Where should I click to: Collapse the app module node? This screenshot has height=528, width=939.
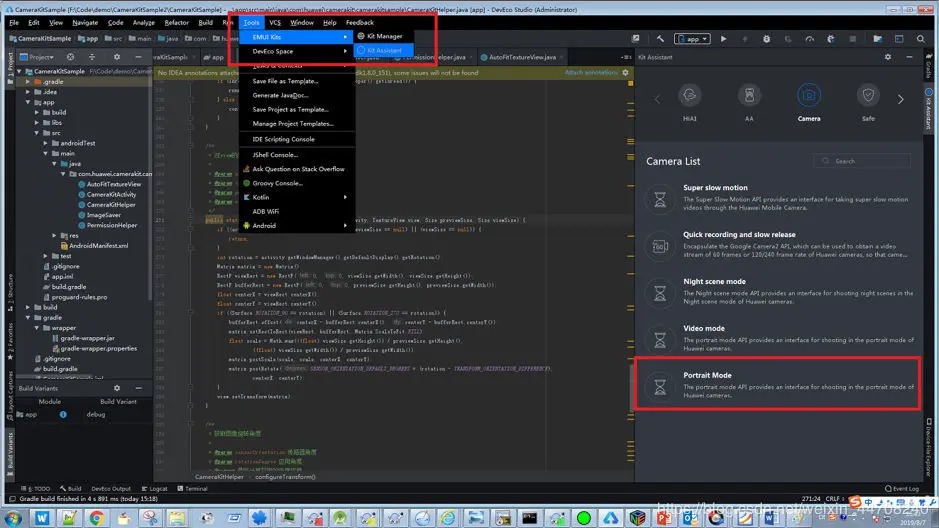[28, 102]
